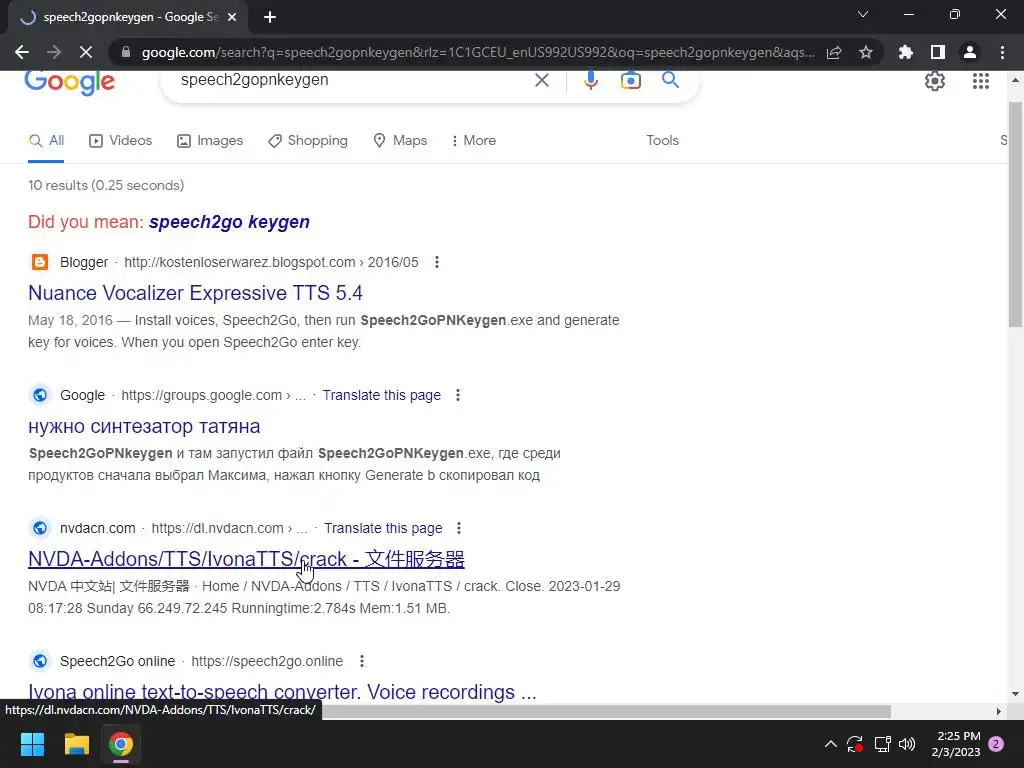The height and width of the screenshot is (768, 1024).
Task: Click the Blogger favicon of first result
Action: pyautogui.click(x=40, y=262)
